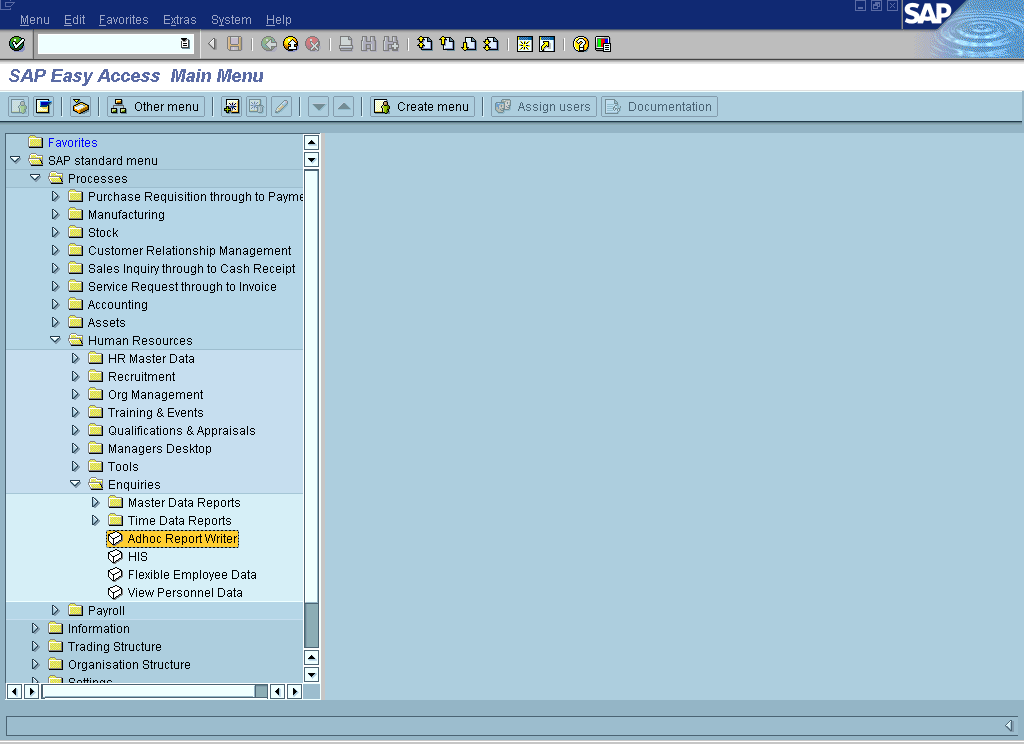The image size is (1024, 744).
Task: Collapse the SAP standard menu node
Action: coord(15,159)
